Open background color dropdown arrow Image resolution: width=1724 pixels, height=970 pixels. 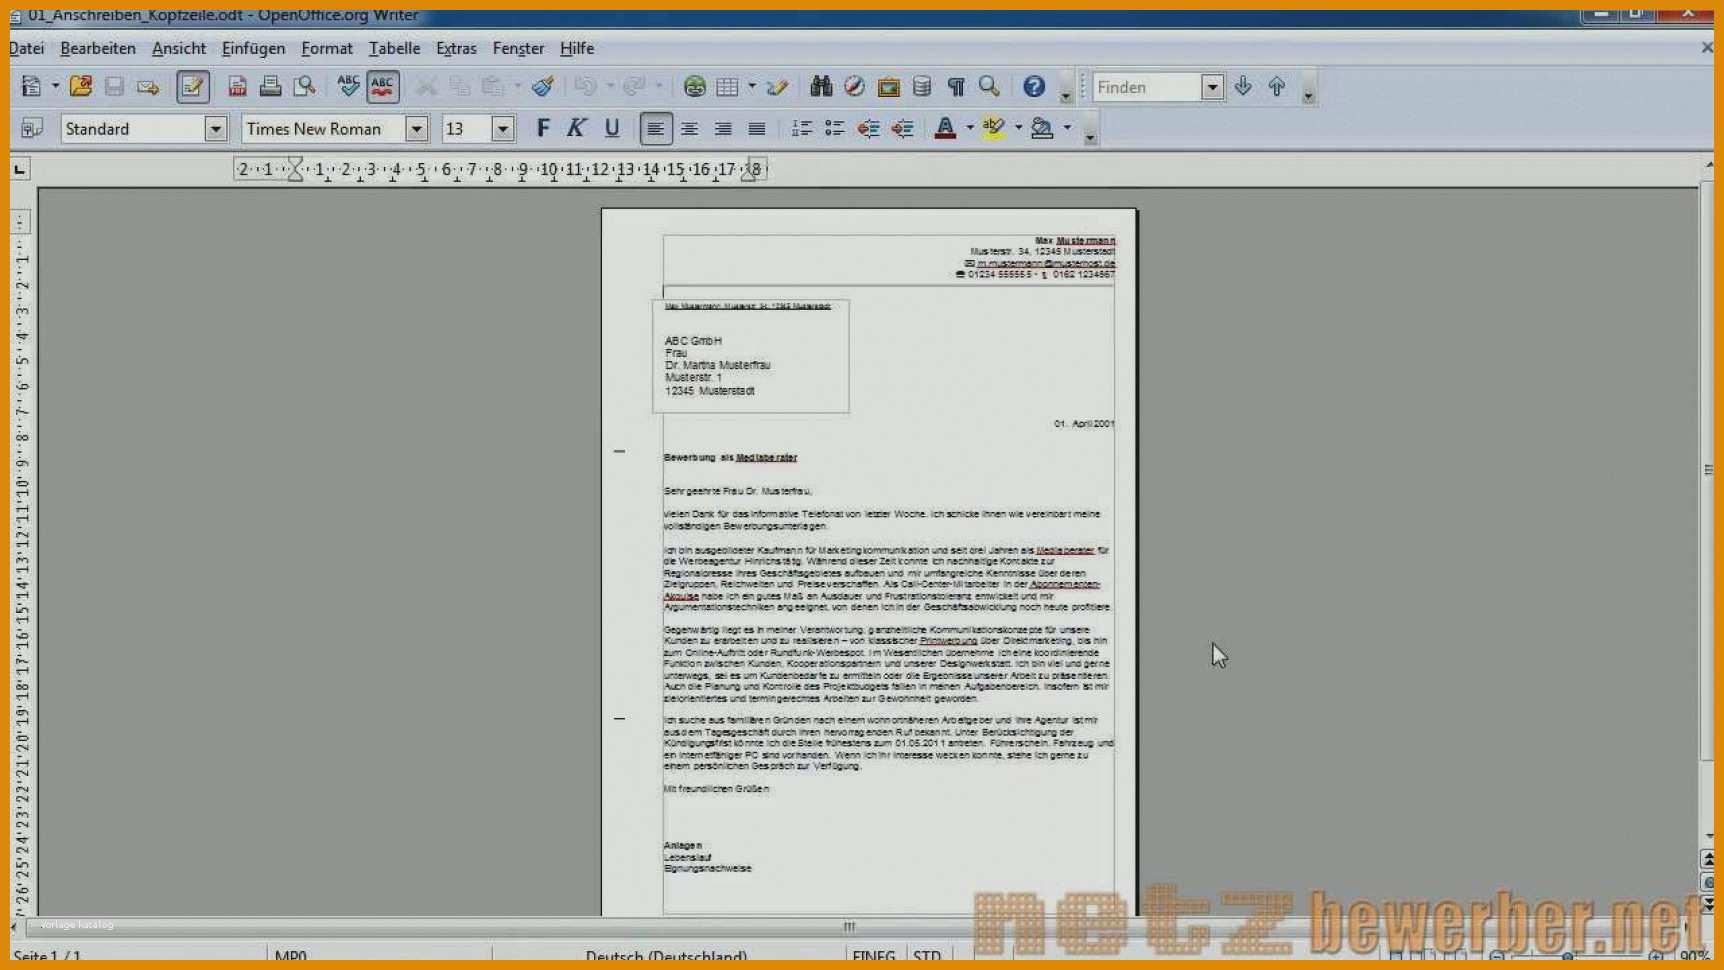(1067, 128)
